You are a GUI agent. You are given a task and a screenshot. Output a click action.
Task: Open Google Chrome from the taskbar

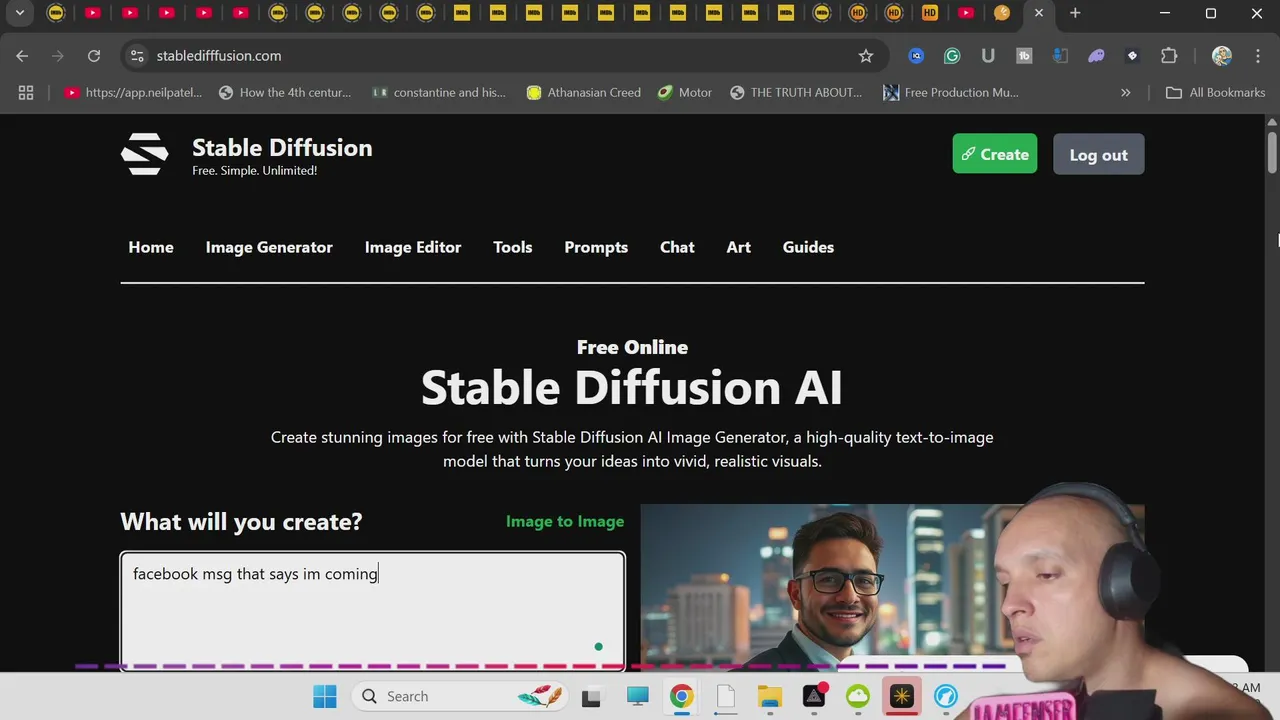681,696
